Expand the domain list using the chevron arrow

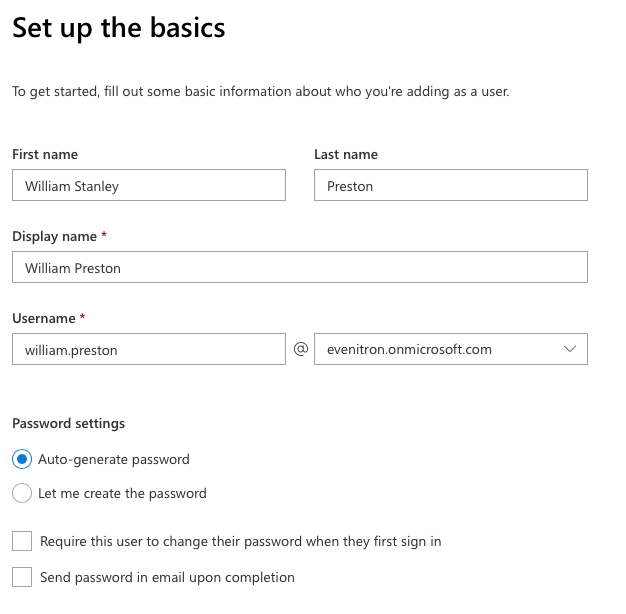click(570, 349)
